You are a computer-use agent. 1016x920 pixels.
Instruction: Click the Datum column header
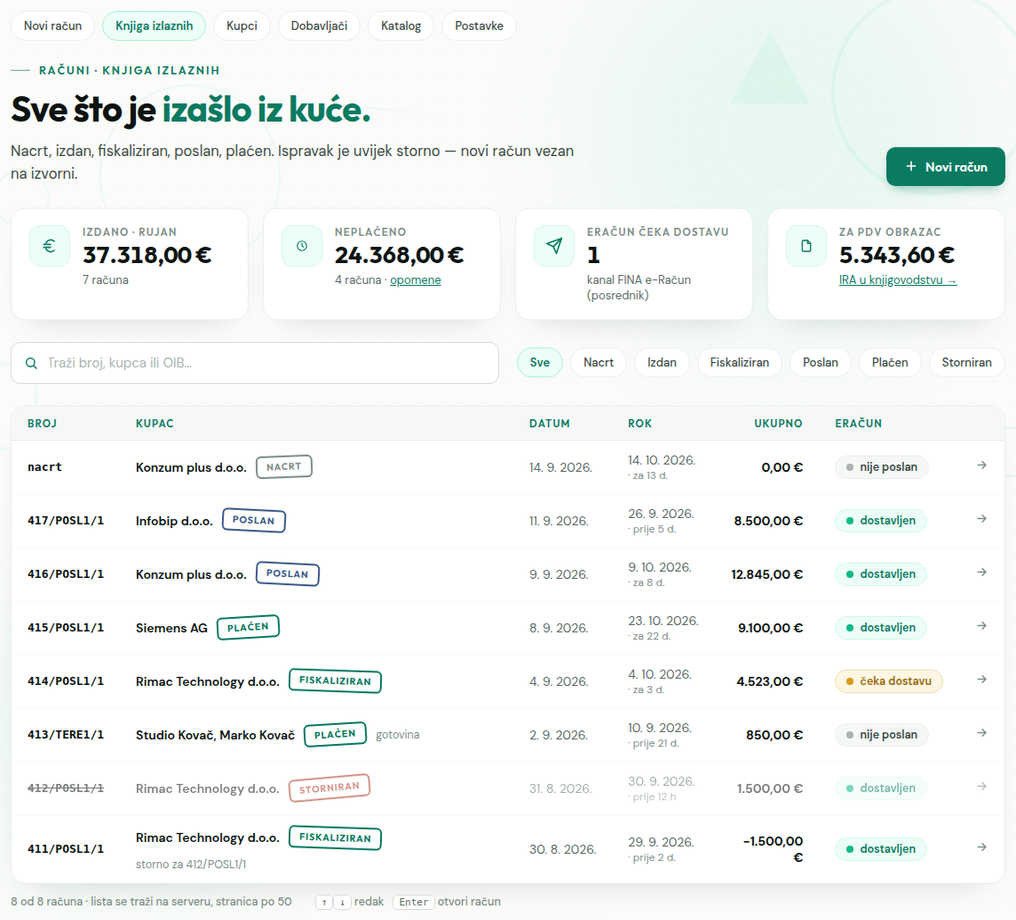coord(549,423)
